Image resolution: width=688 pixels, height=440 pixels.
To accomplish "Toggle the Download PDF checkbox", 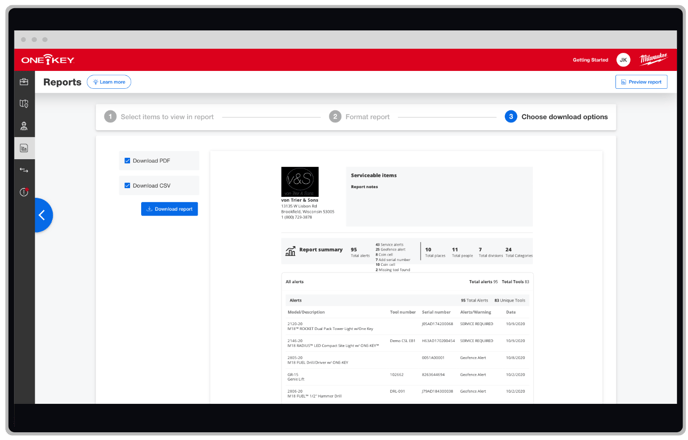I will pos(127,161).
